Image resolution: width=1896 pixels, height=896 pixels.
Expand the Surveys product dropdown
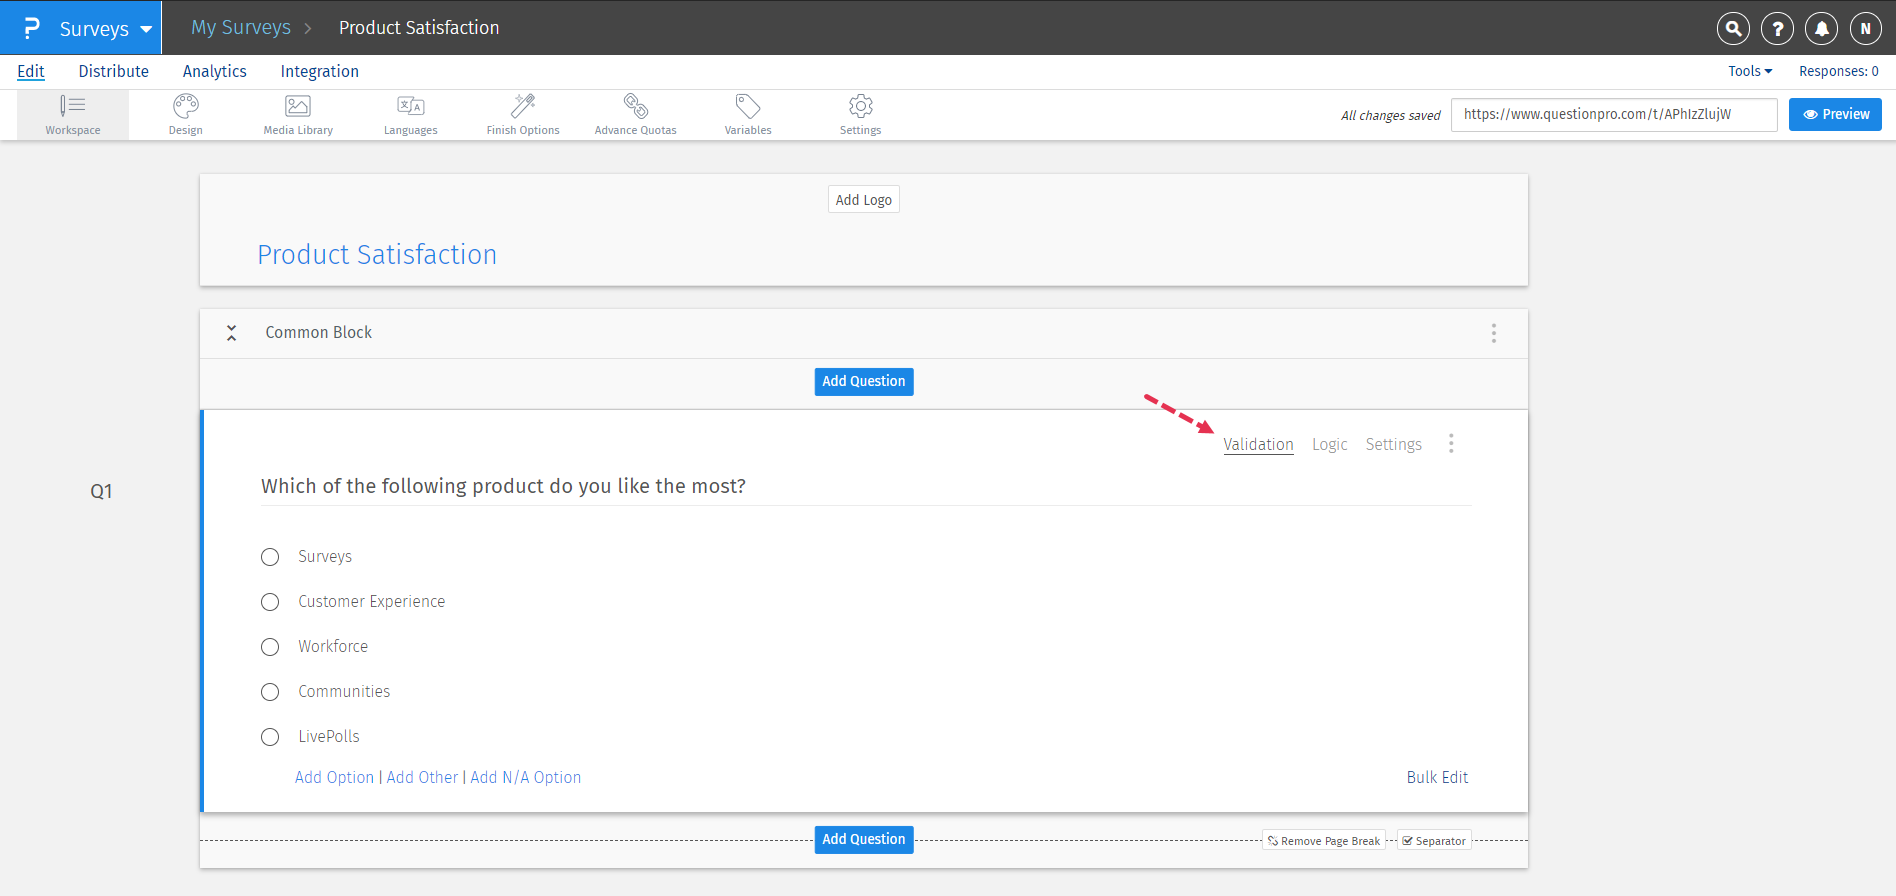pyautogui.click(x=146, y=29)
